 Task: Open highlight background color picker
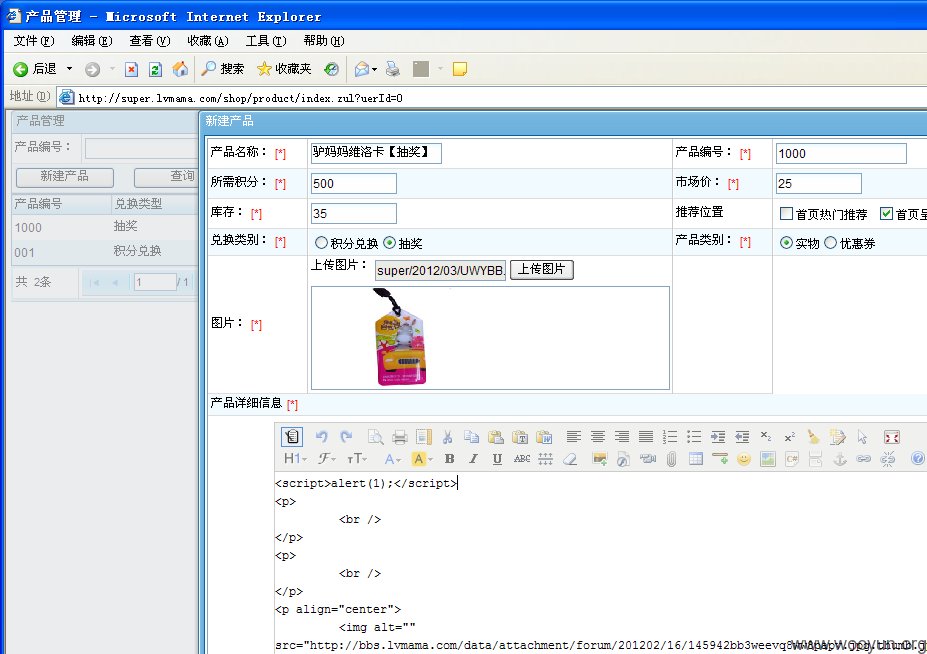[423, 459]
